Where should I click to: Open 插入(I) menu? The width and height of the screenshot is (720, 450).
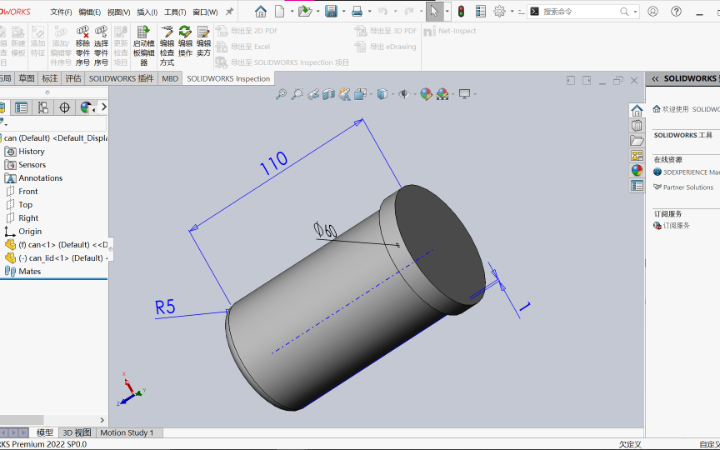point(147,12)
